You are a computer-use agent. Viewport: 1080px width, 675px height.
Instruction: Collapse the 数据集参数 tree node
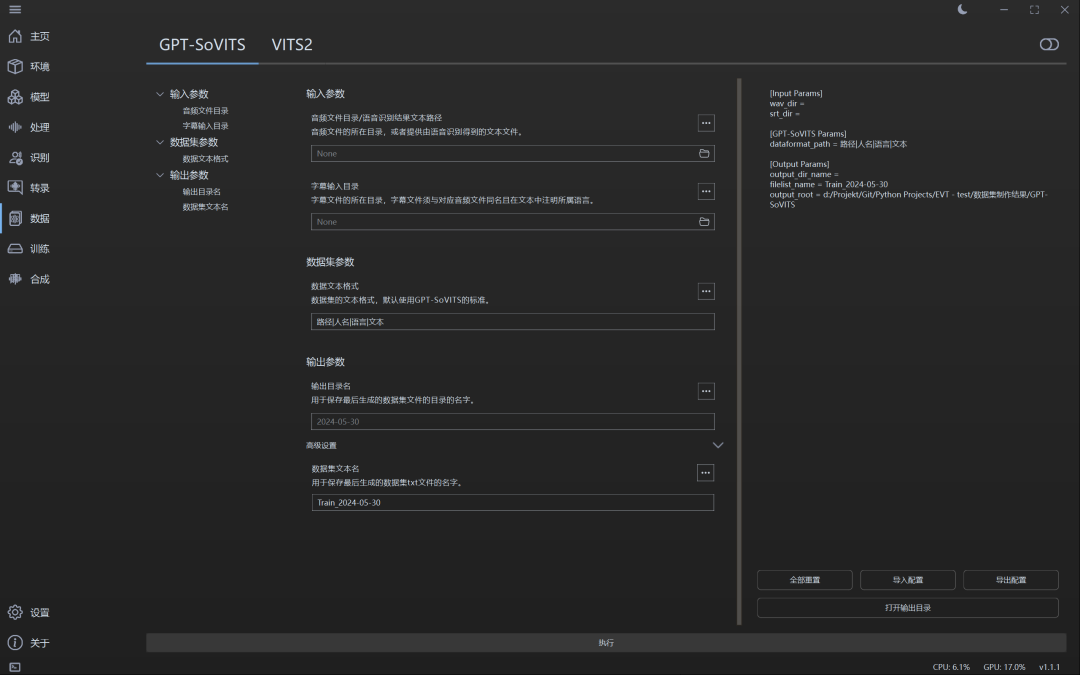[x=160, y=143]
